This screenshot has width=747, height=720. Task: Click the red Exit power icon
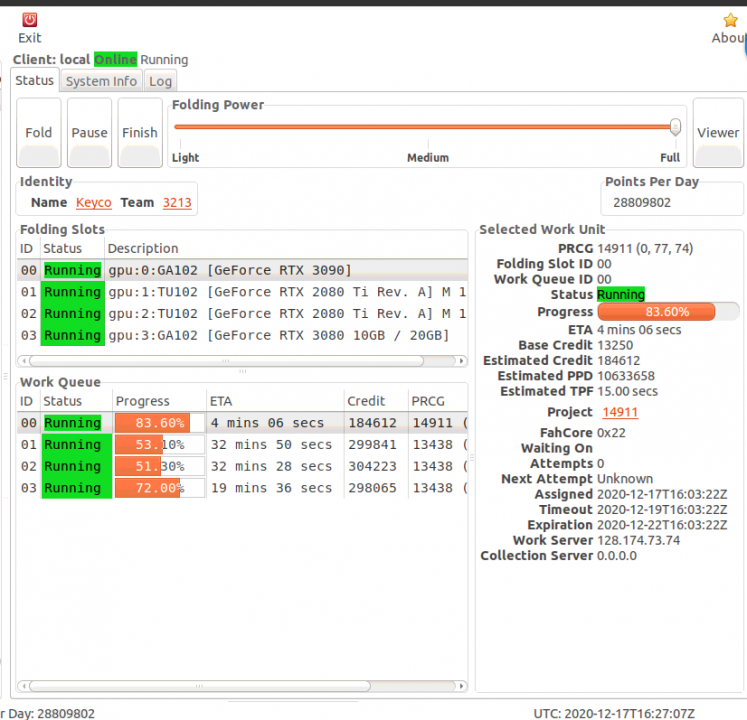click(30, 20)
